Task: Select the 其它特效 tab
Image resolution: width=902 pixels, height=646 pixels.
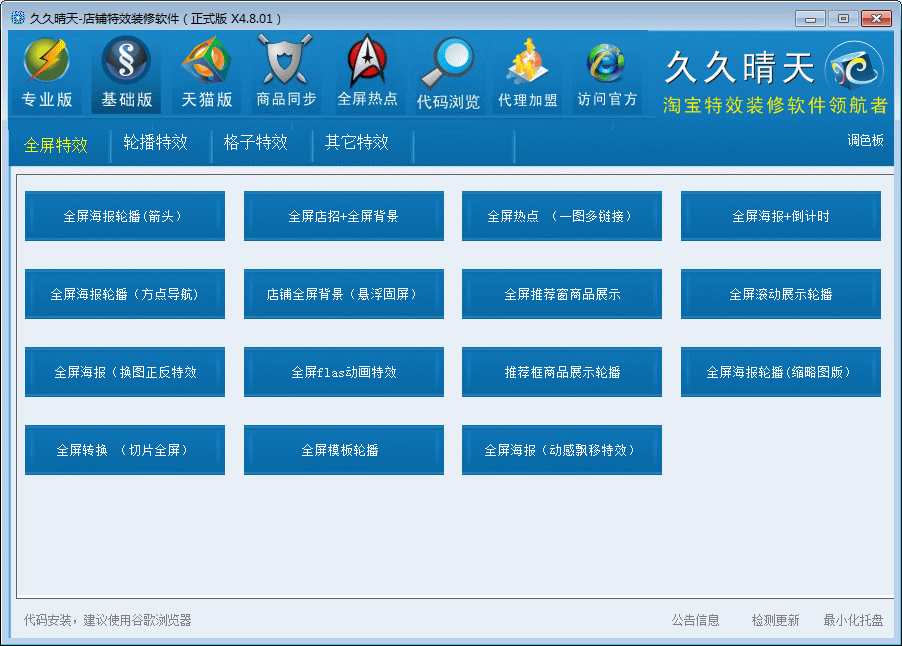Action: [x=356, y=143]
